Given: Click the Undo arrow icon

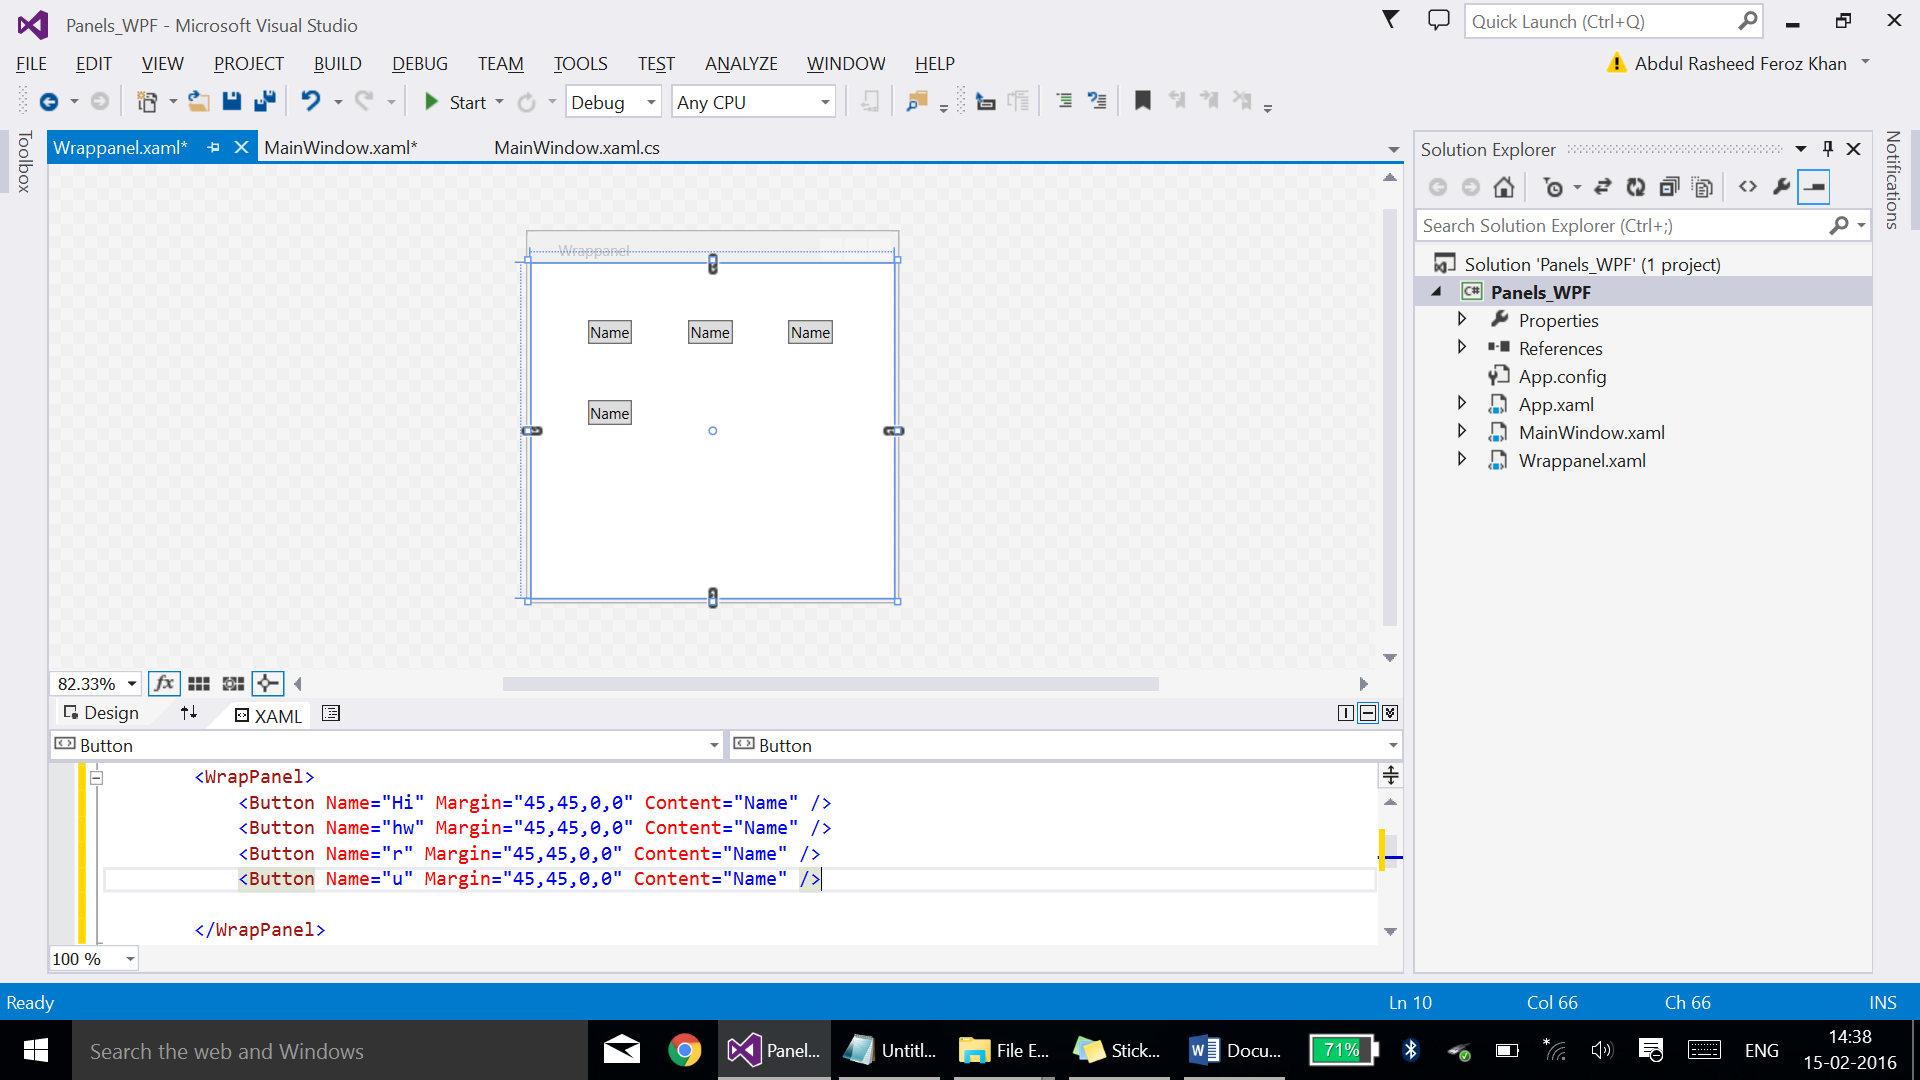Looking at the screenshot, I should (x=311, y=101).
